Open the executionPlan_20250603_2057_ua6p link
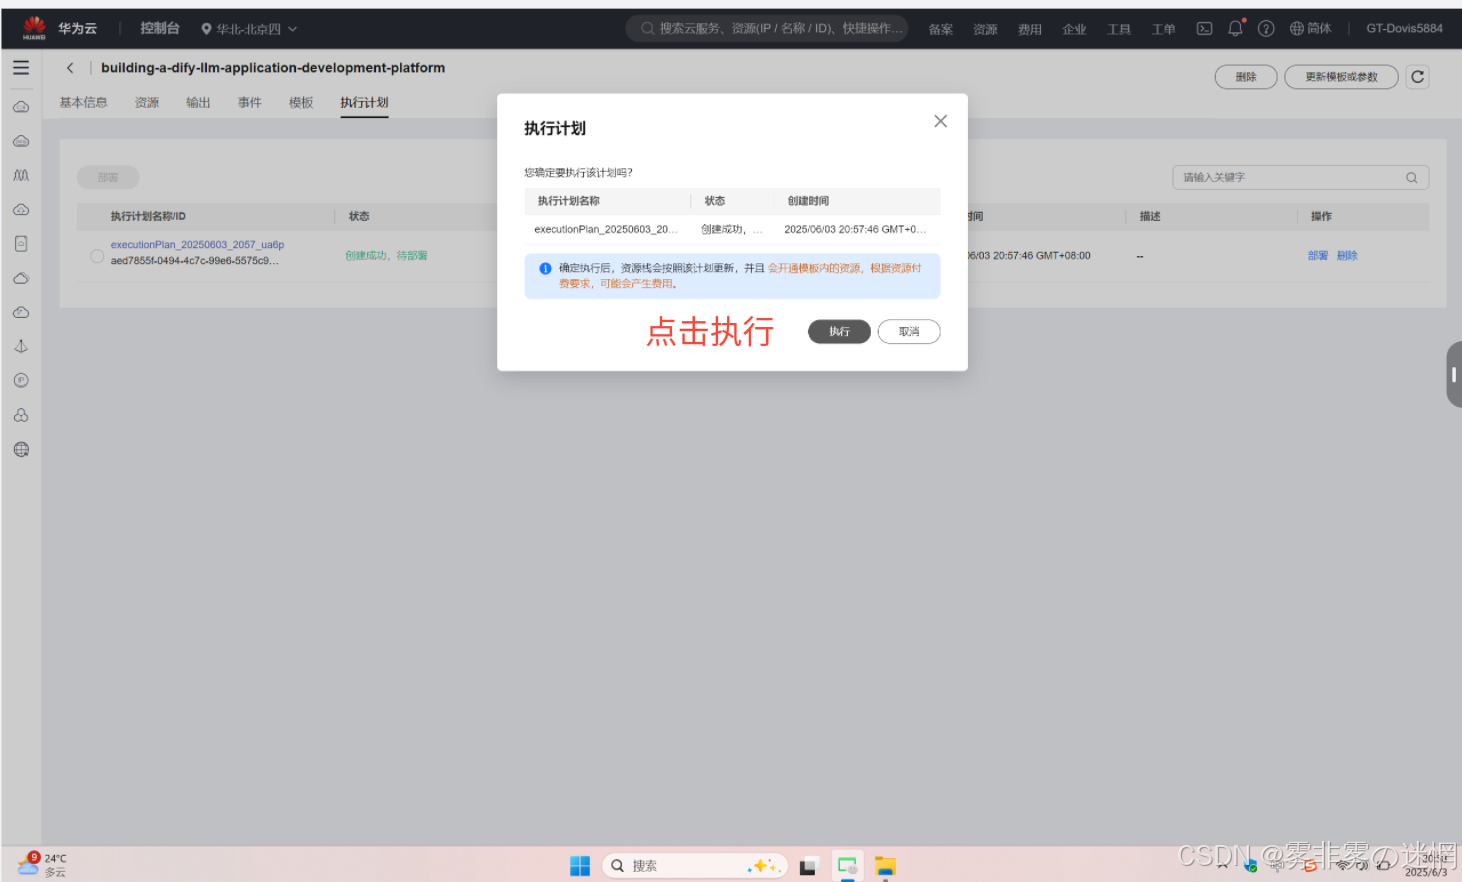This screenshot has height=882, width=1462. point(197,245)
